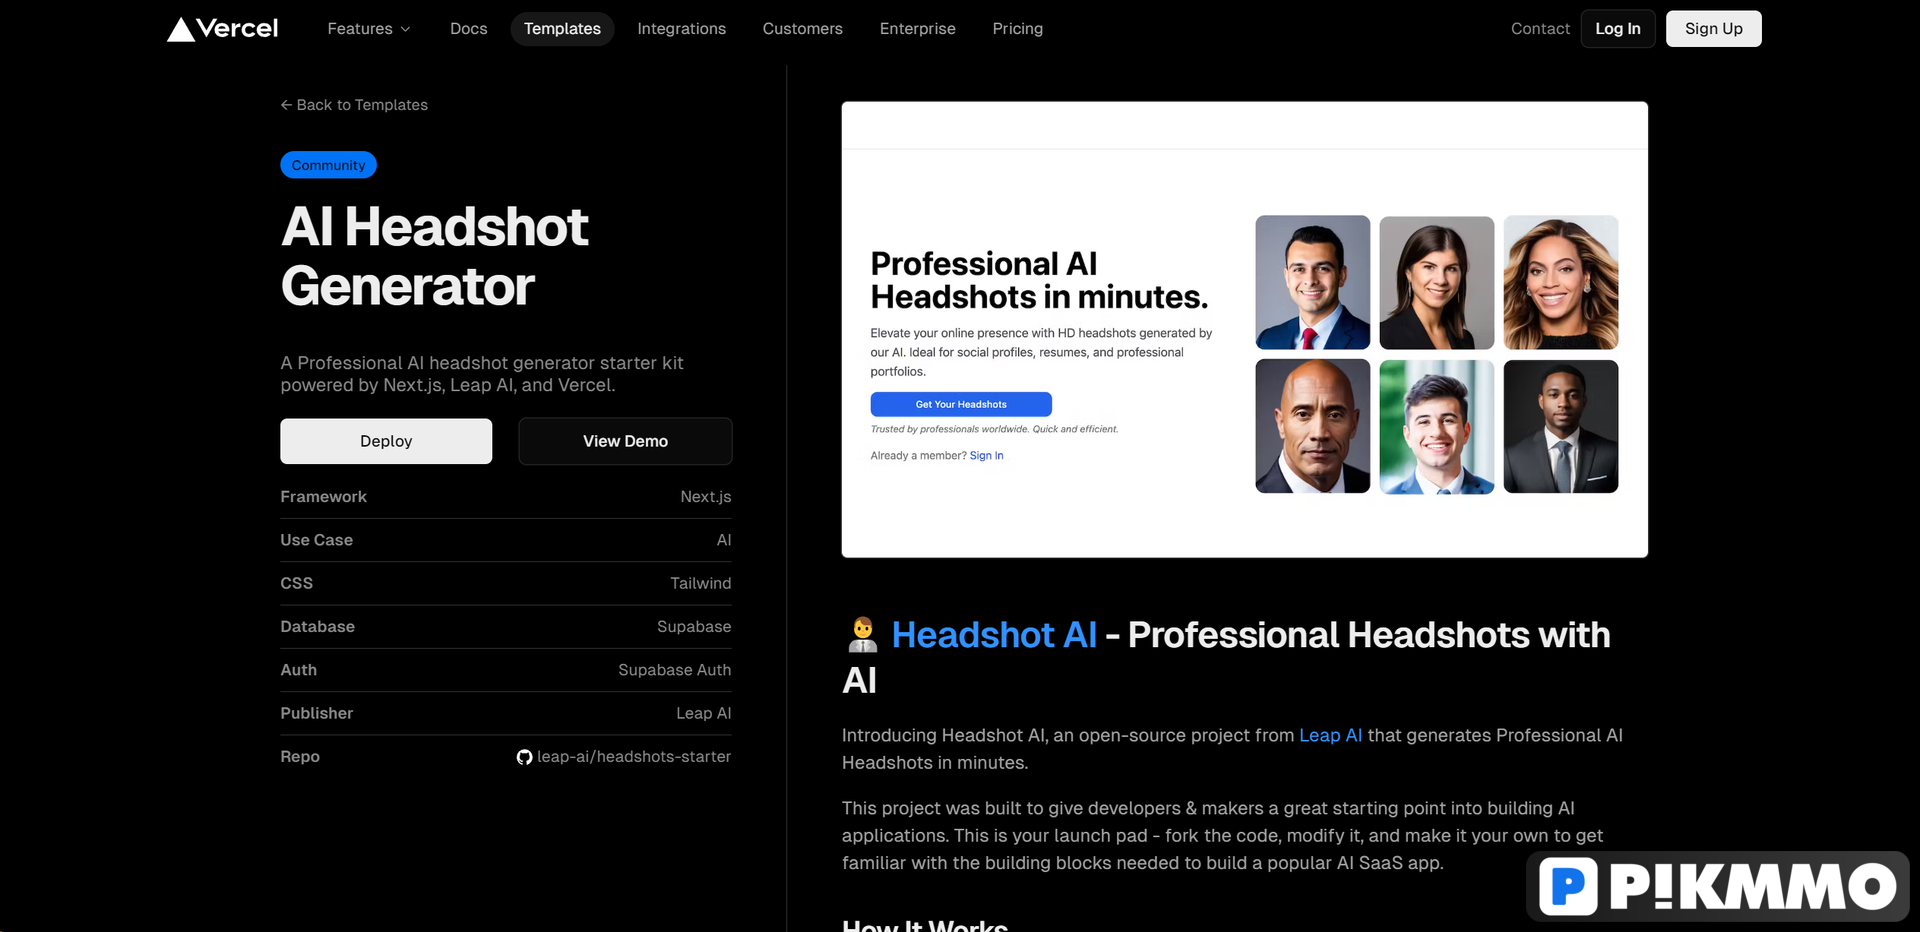Image resolution: width=1920 pixels, height=932 pixels.
Task: Click the back arrow beside Back to Templates
Action: tap(286, 105)
